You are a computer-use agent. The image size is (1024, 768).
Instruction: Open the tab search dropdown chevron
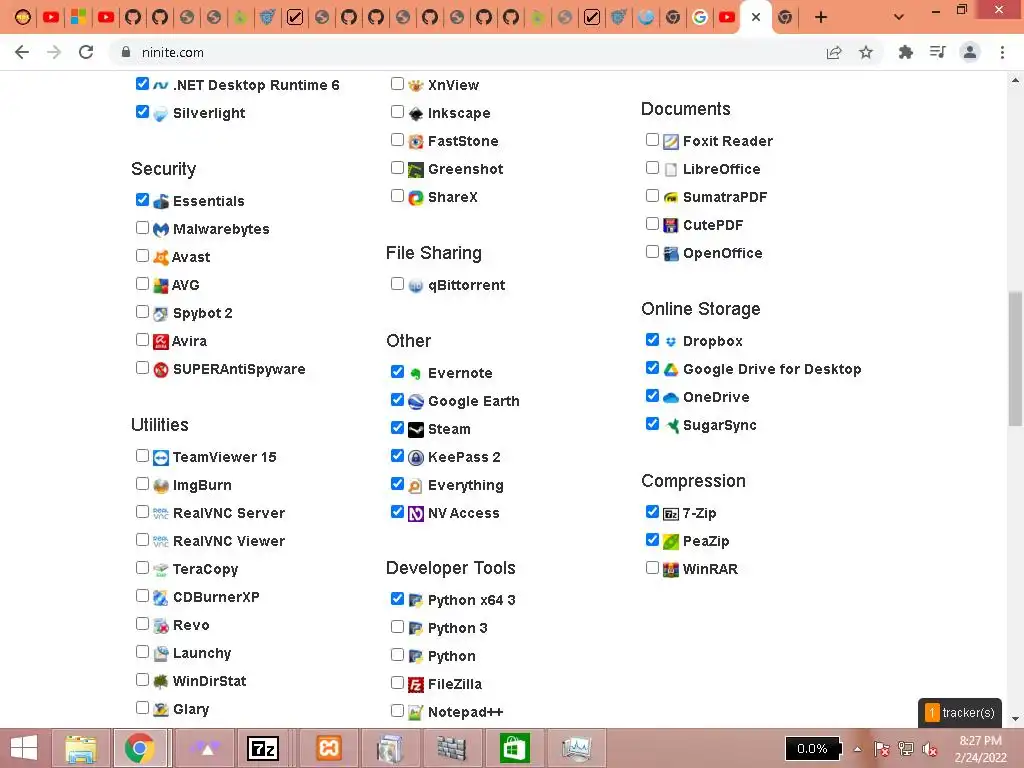899,17
